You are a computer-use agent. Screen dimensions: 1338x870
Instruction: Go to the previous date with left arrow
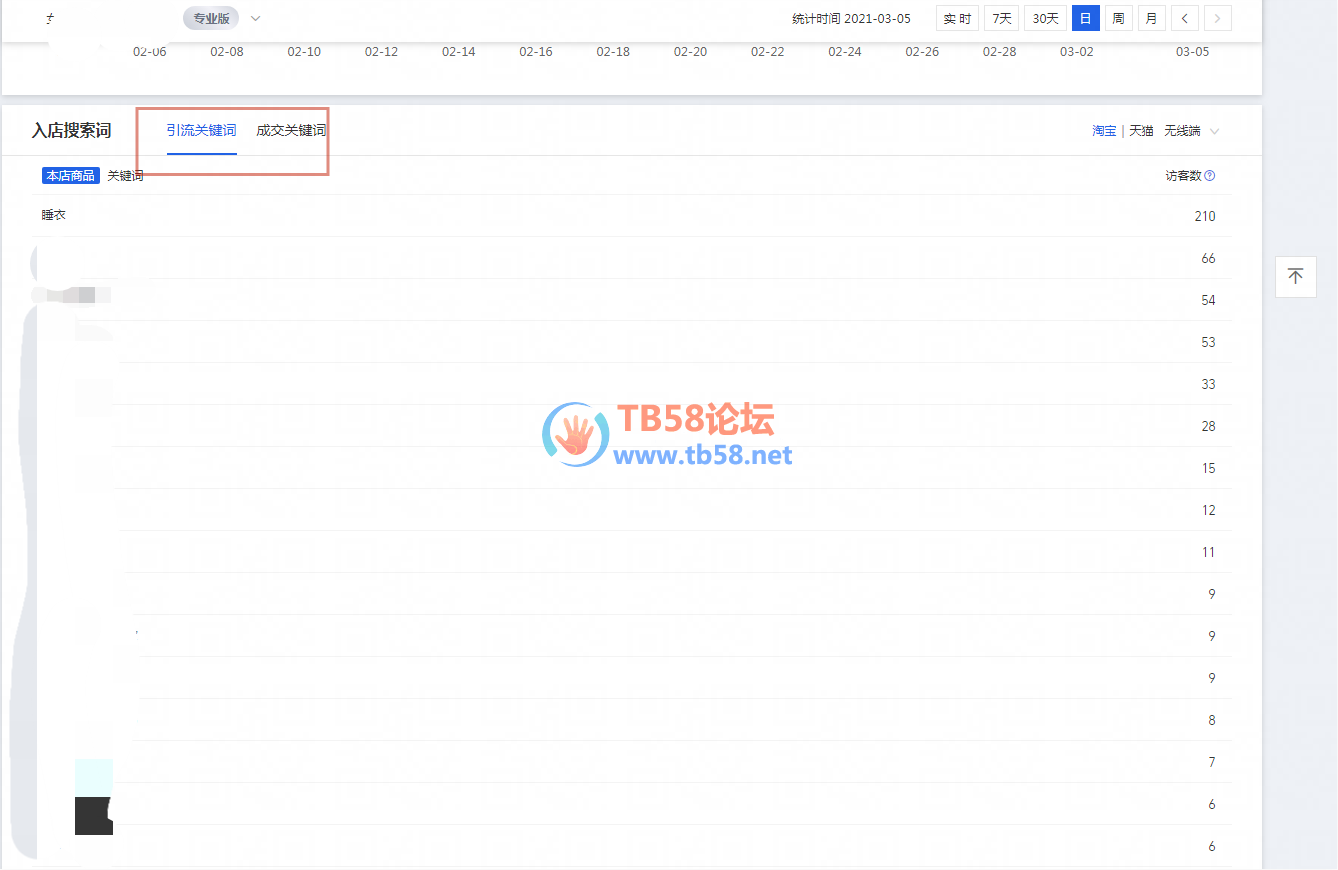pos(1185,18)
